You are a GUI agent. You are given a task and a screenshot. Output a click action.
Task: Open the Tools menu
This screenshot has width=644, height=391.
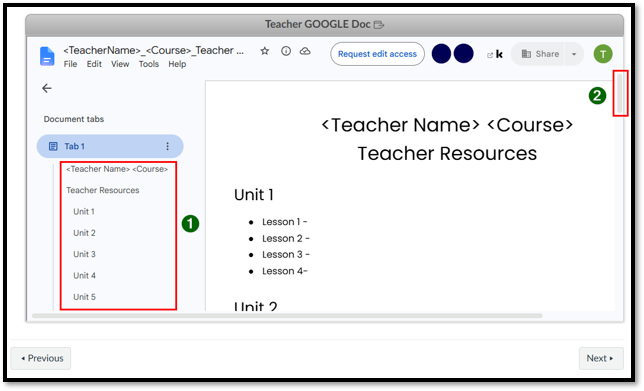click(x=149, y=64)
